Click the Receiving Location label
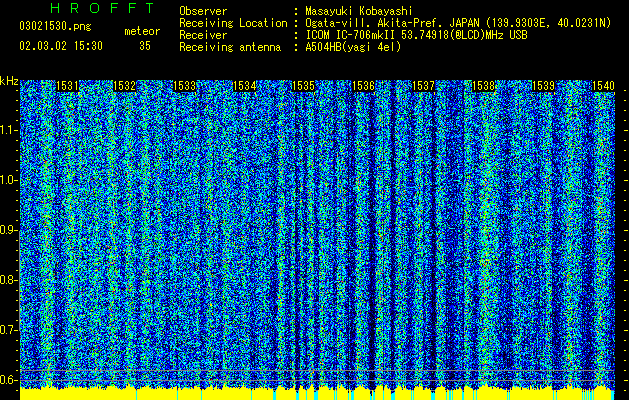The height and width of the screenshot is (400, 629). [x=233, y=23]
